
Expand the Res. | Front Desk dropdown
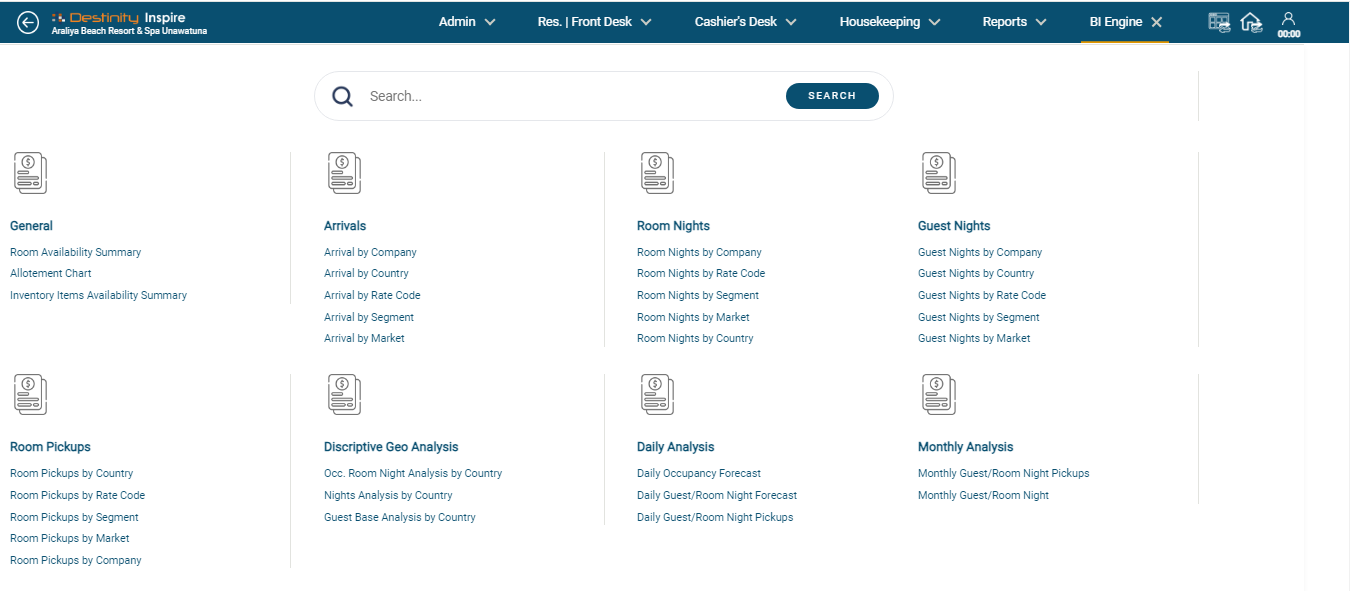594,22
